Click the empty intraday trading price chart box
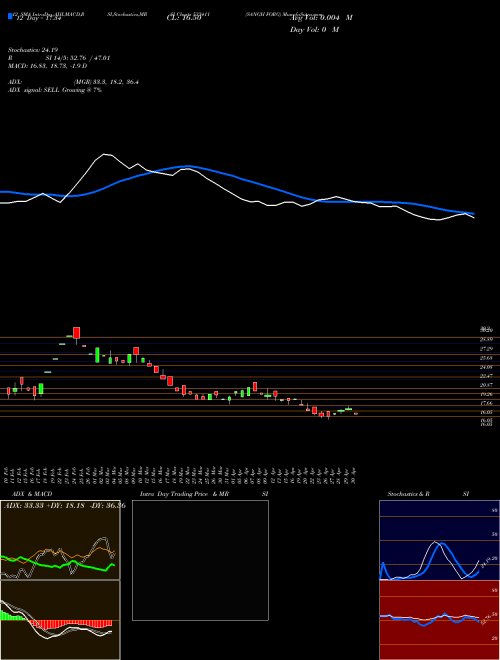The image size is (500, 660). [200, 560]
